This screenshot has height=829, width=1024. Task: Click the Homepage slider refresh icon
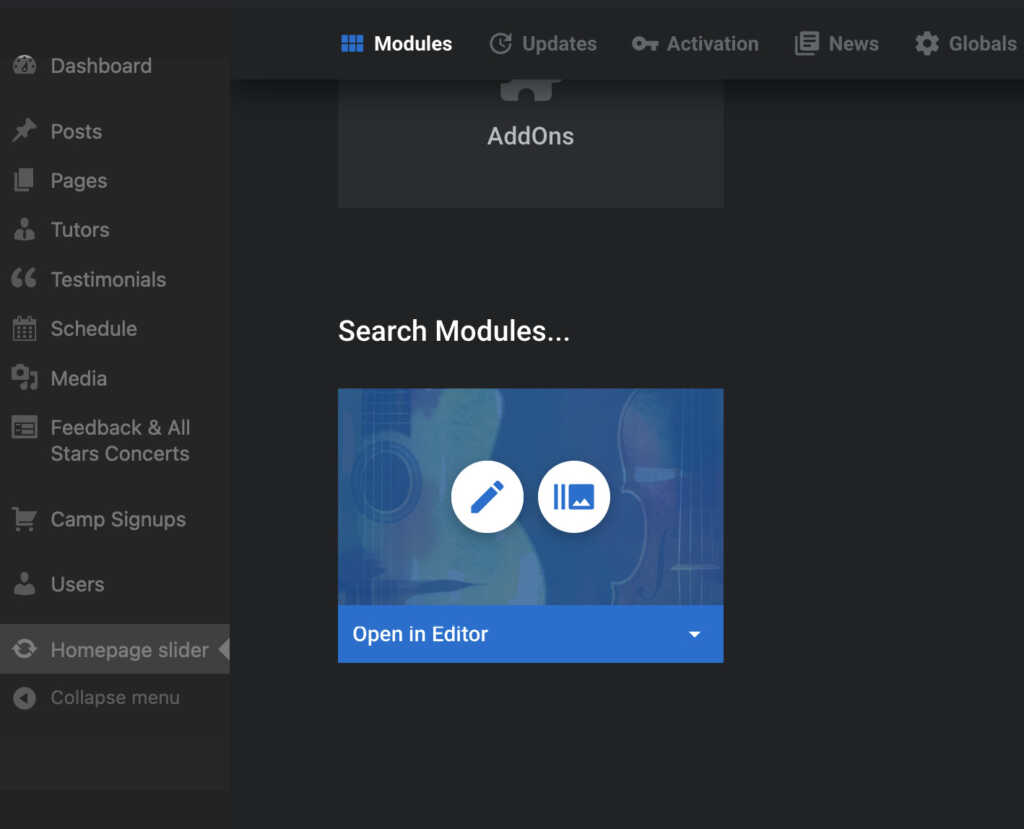point(25,649)
